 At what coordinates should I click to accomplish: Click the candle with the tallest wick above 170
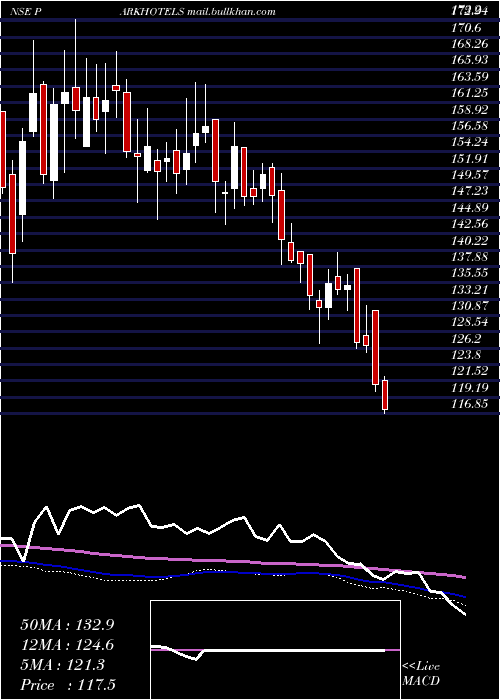pos(75,99)
